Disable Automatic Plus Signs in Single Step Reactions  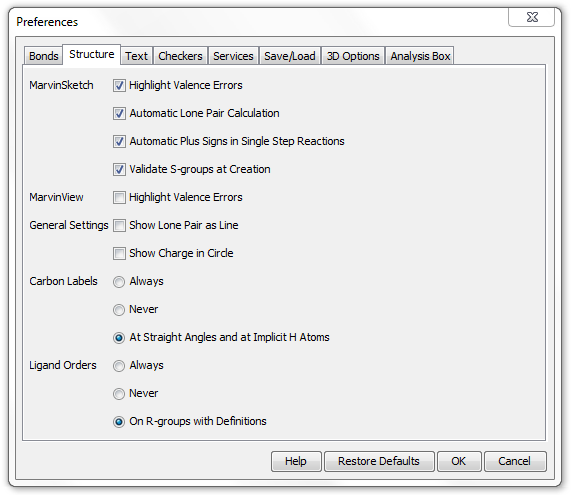tap(119, 141)
